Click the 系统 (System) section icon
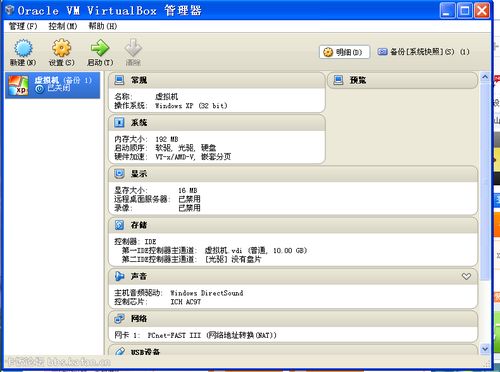Image resolution: width=500 pixels, height=372 pixels. pyautogui.click(x=119, y=122)
